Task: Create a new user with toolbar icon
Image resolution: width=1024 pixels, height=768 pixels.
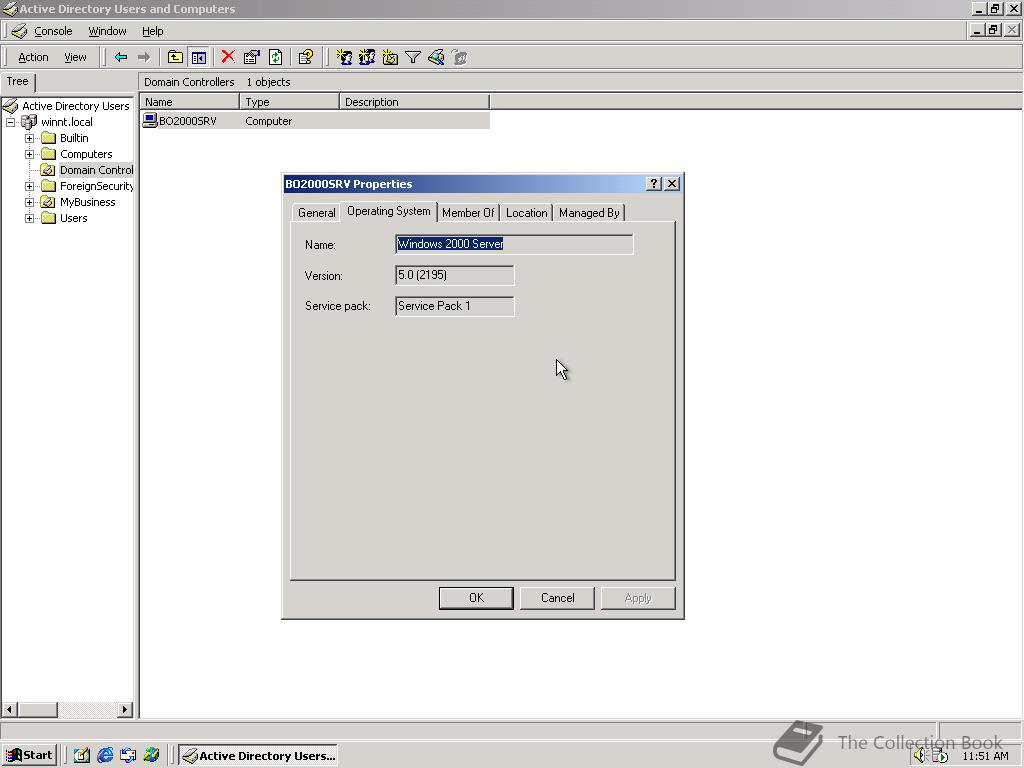Action: pos(344,57)
